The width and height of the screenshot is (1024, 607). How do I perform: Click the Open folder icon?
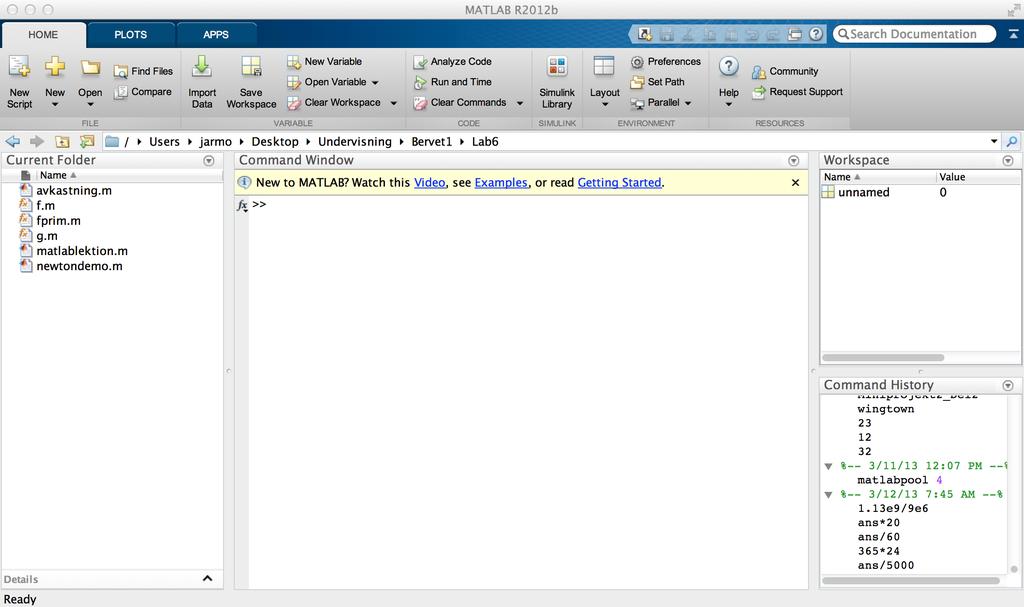click(90, 67)
